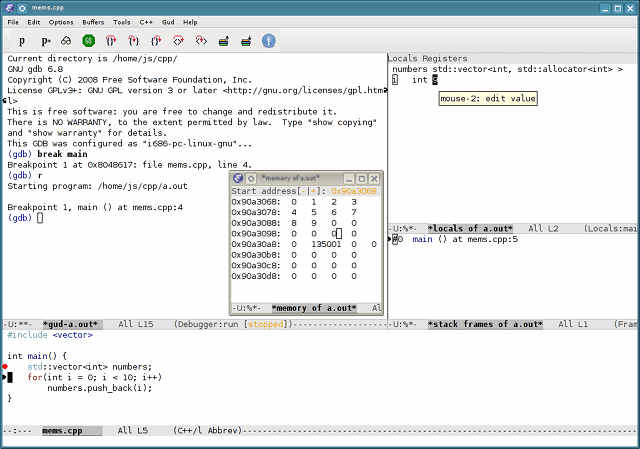640x449 pixels.
Task: Switch to the Registers tab
Action: point(445,58)
